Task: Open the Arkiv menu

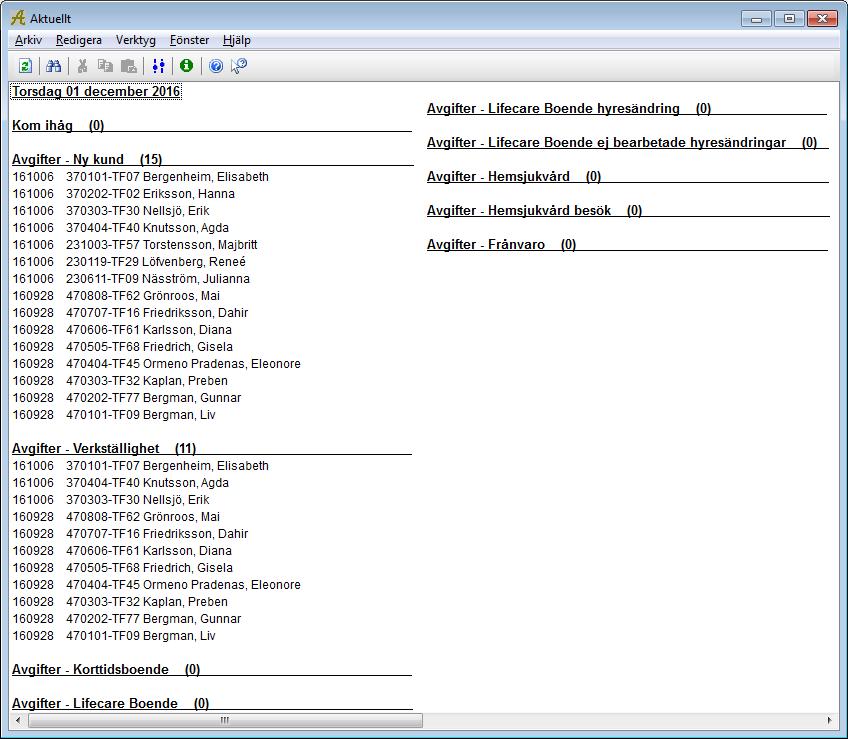Action: click(28, 40)
